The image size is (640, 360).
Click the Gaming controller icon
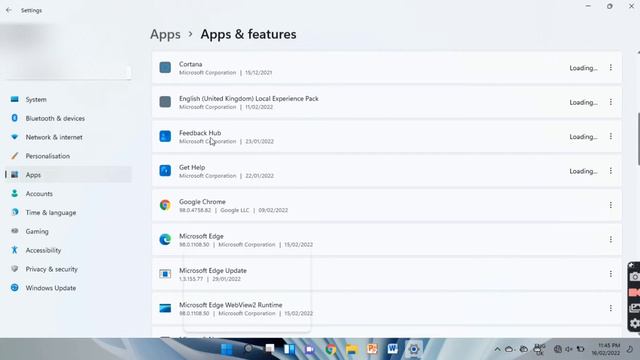[x=15, y=231]
